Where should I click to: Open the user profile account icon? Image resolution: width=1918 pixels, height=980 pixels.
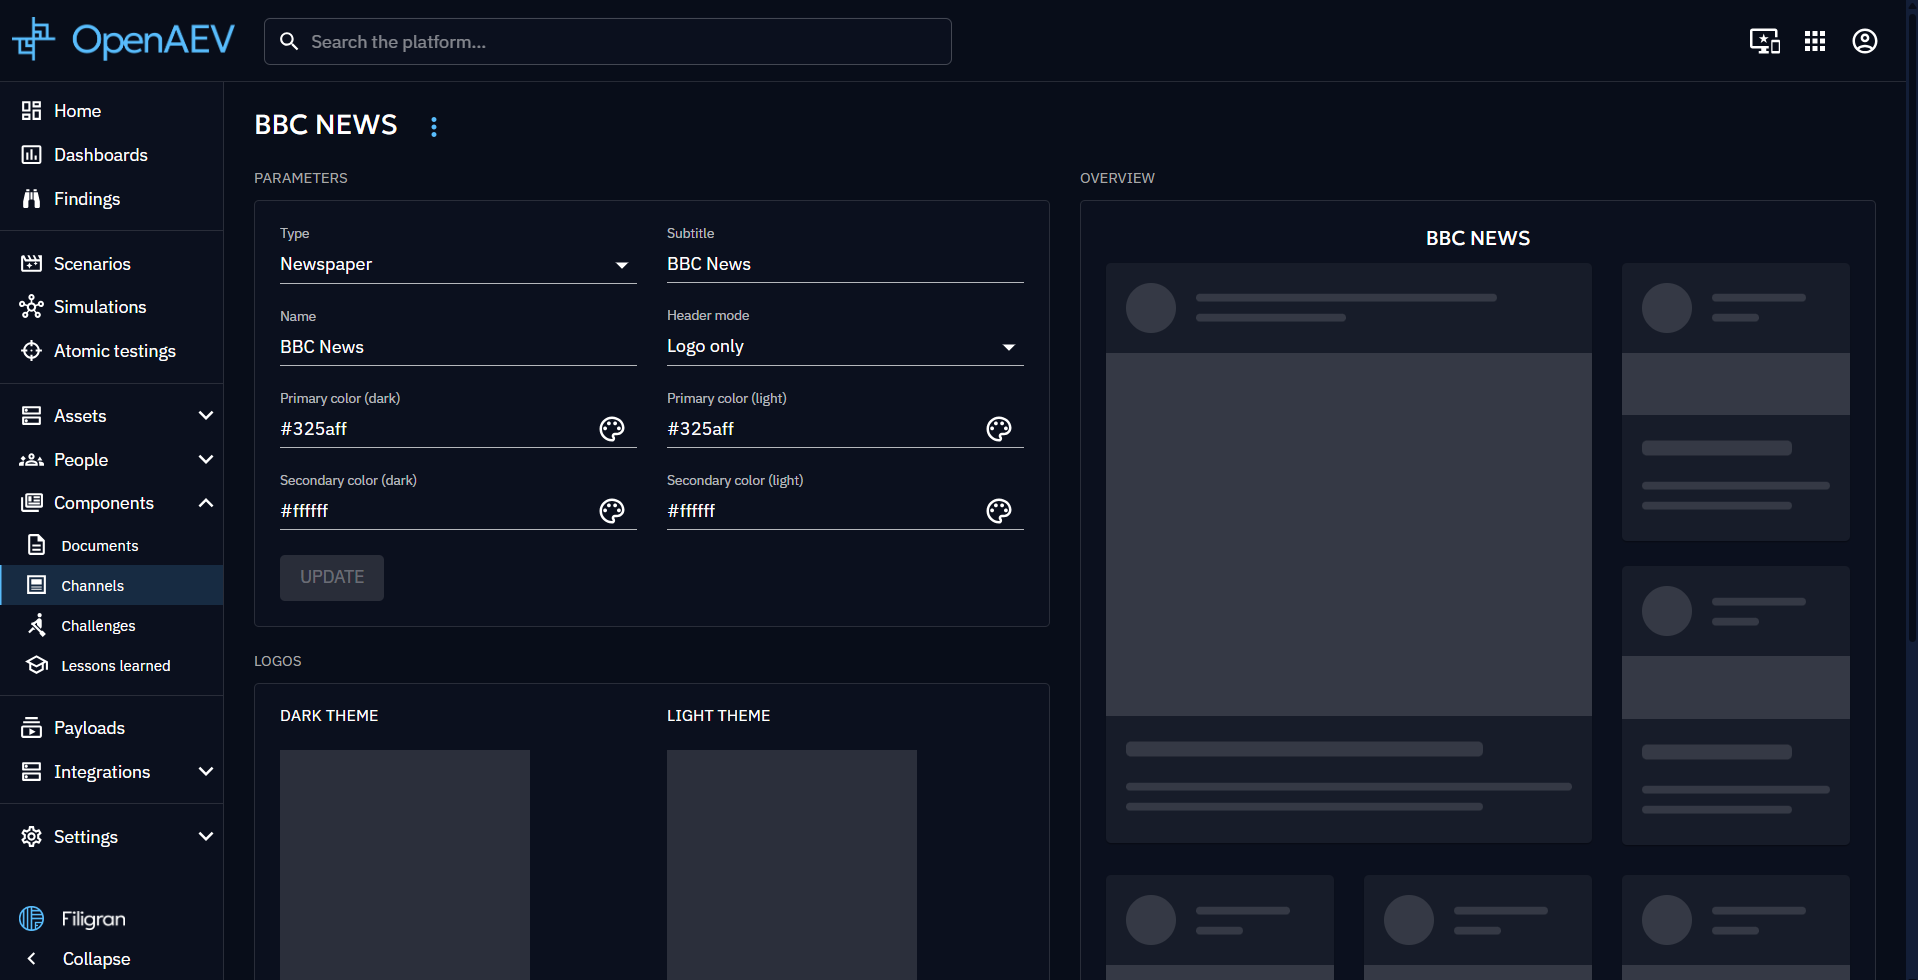(x=1864, y=41)
